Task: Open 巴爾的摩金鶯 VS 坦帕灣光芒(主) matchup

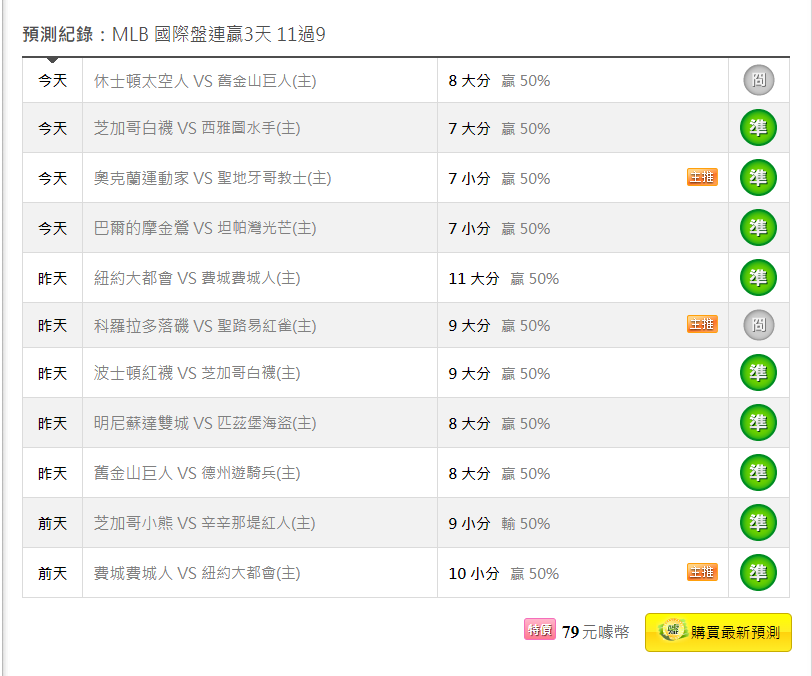Action: click(205, 228)
